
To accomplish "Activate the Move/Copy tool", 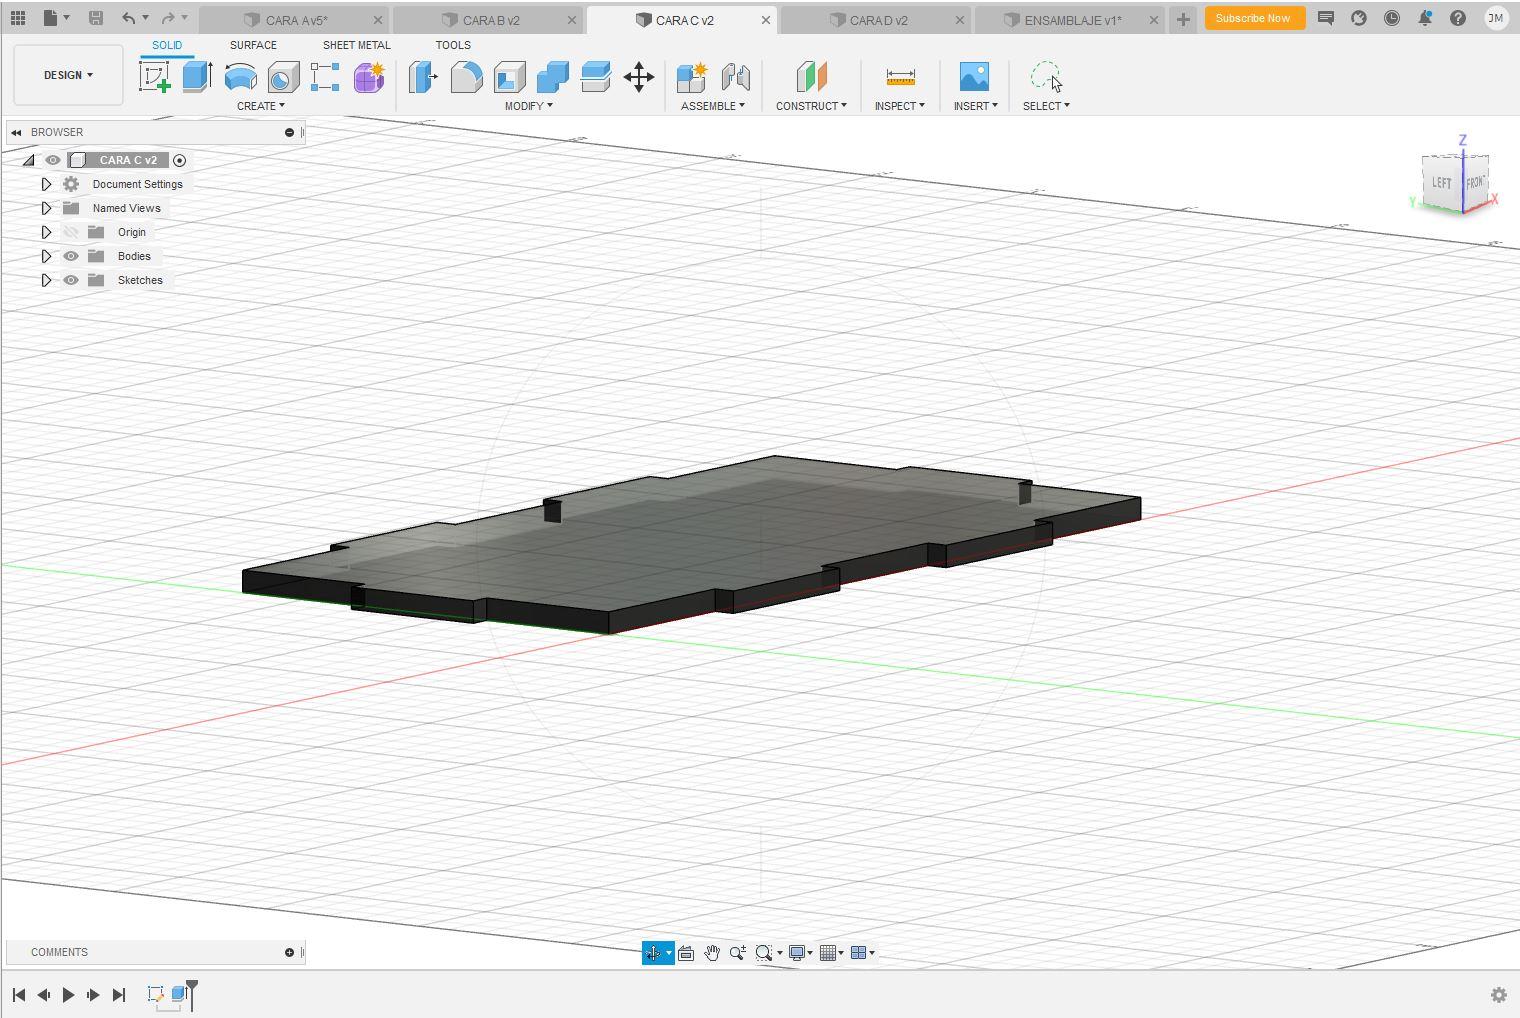I will coord(638,77).
